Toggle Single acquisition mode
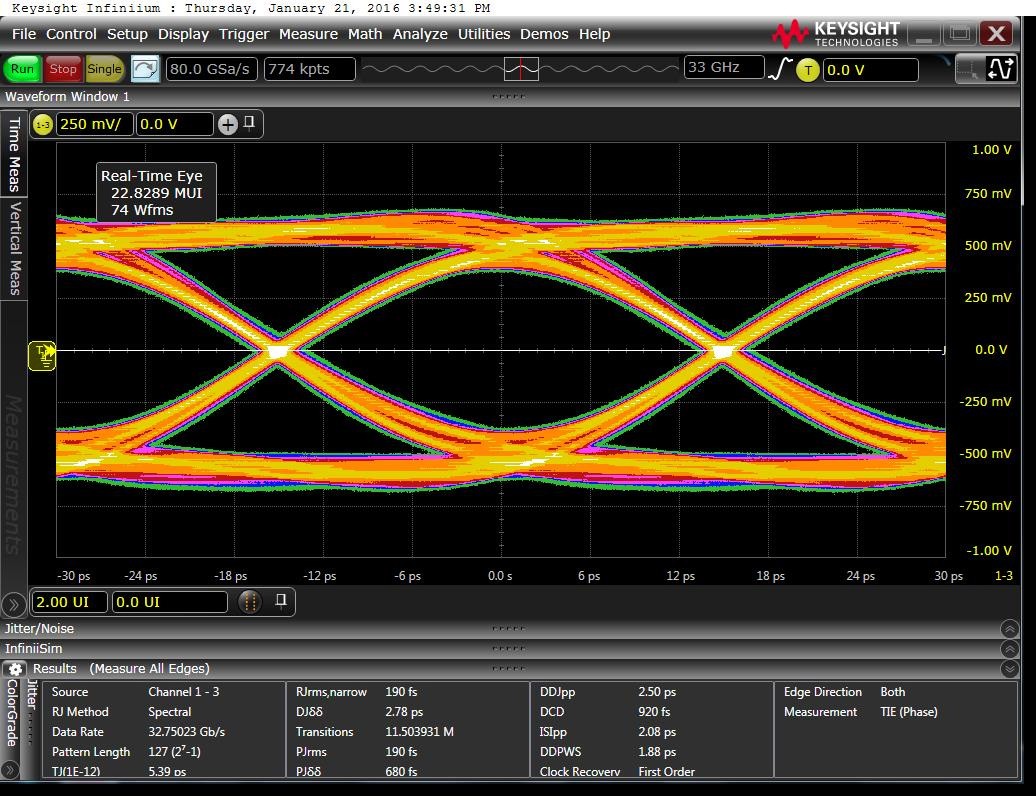1036x796 pixels. tap(104, 69)
